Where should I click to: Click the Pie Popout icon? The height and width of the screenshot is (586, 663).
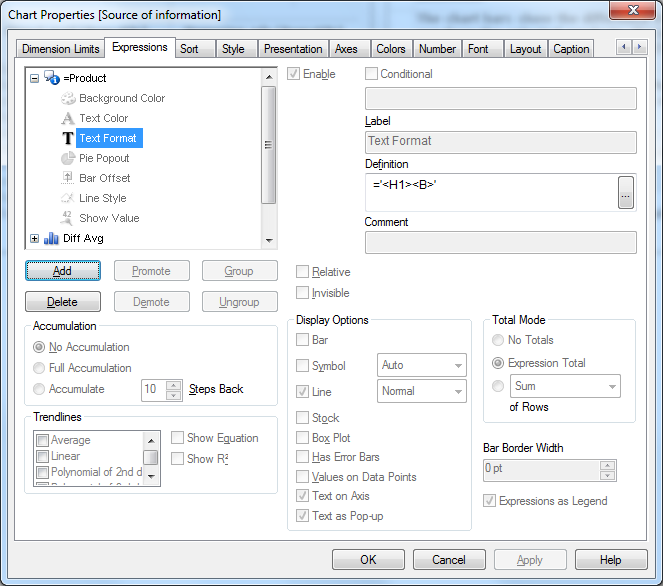pyautogui.click(x=68, y=158)
